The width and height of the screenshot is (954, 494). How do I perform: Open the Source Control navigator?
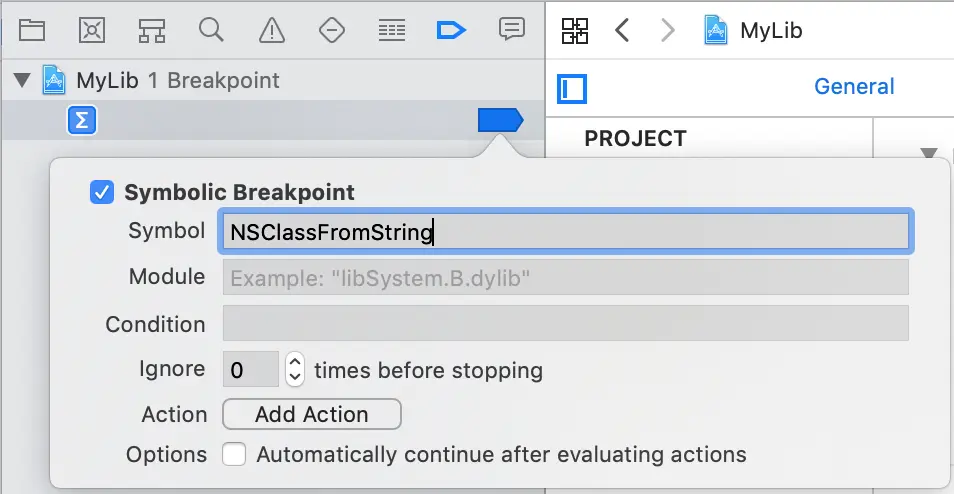tap(92, 30)
